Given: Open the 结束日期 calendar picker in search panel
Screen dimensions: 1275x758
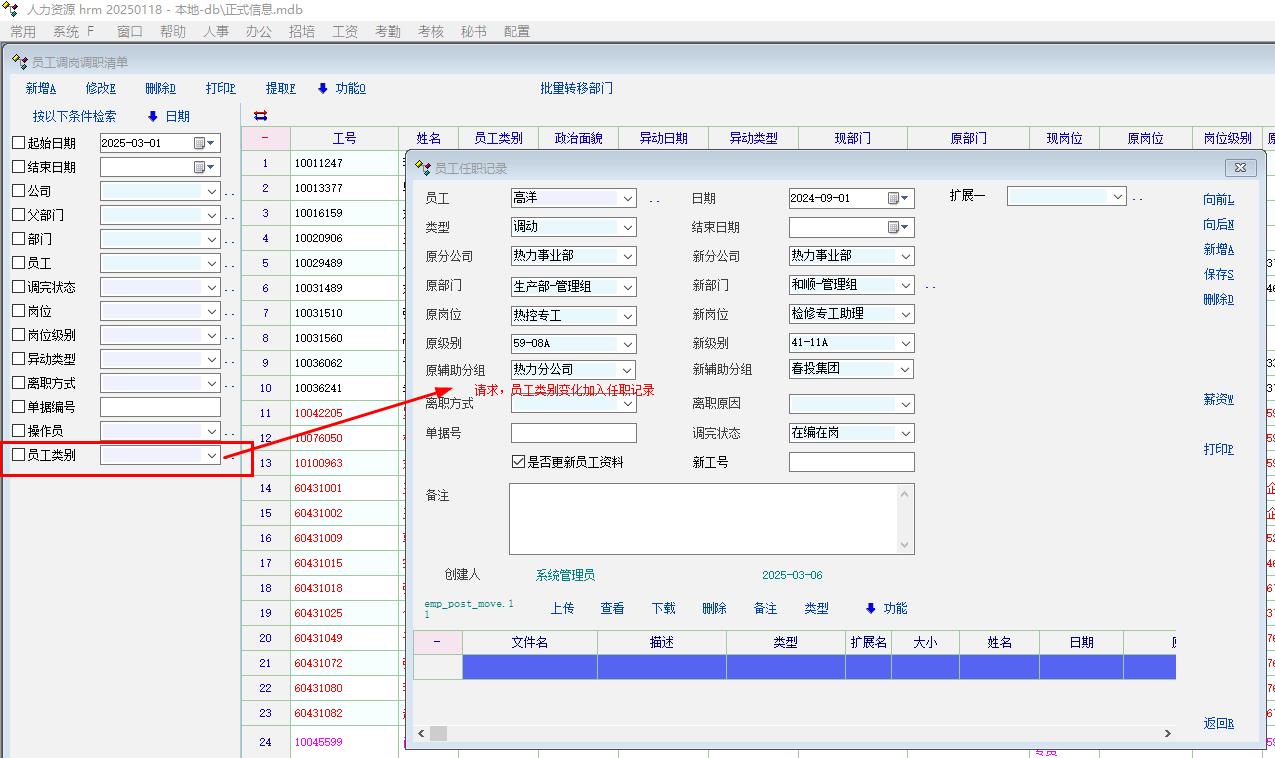Looking at the screenshot, I should coord(200,167).
